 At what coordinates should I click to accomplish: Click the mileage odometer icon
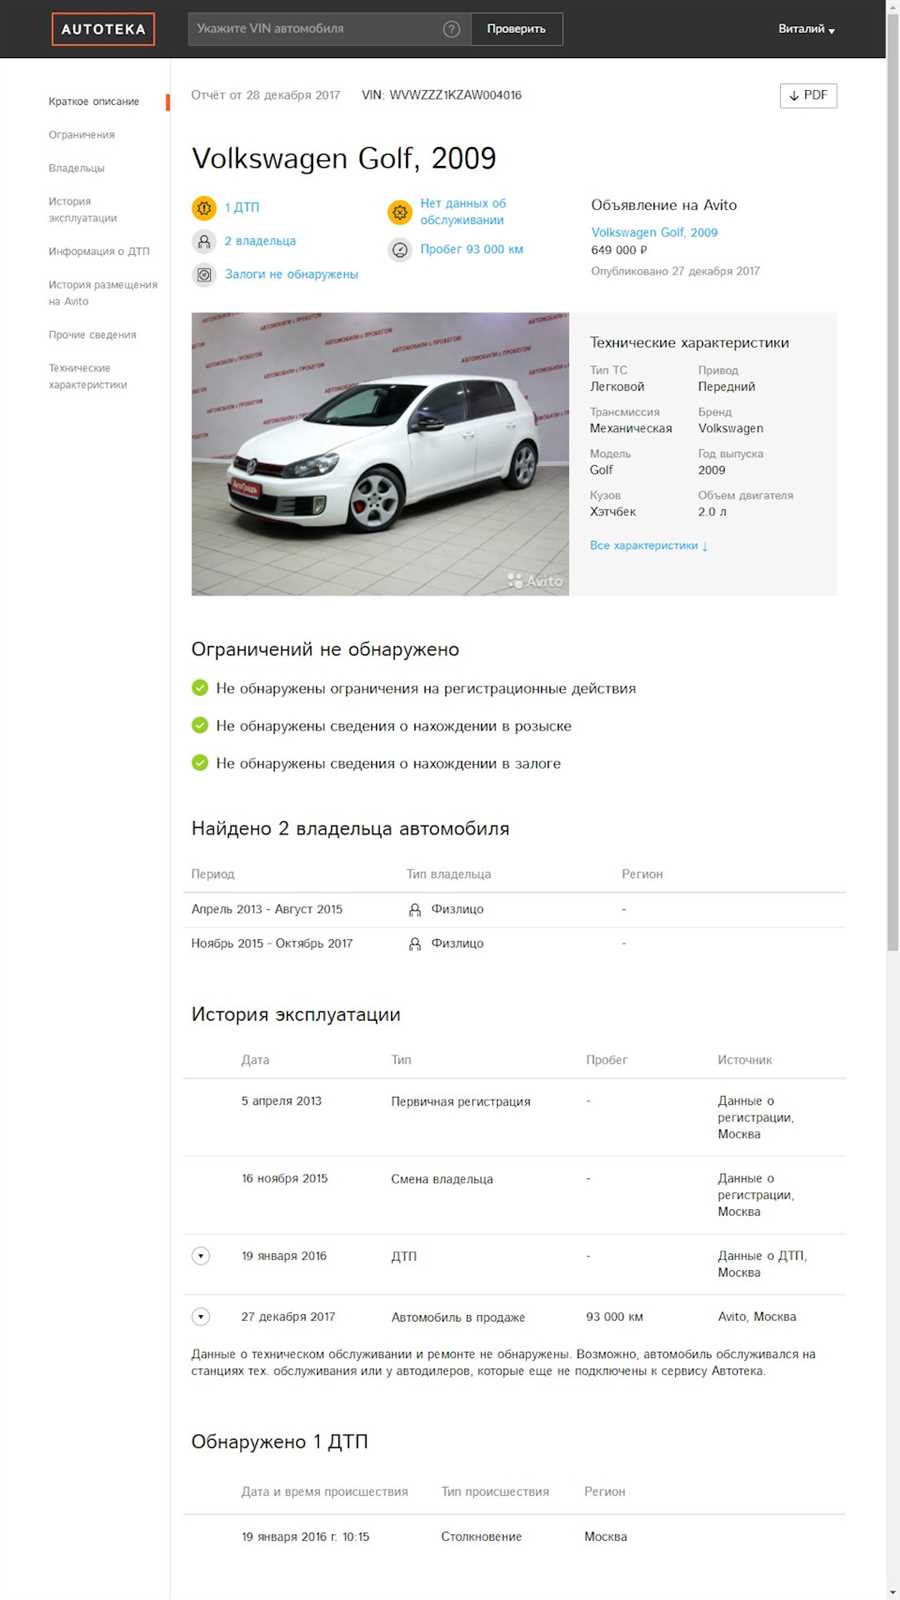tap(400, 250)
